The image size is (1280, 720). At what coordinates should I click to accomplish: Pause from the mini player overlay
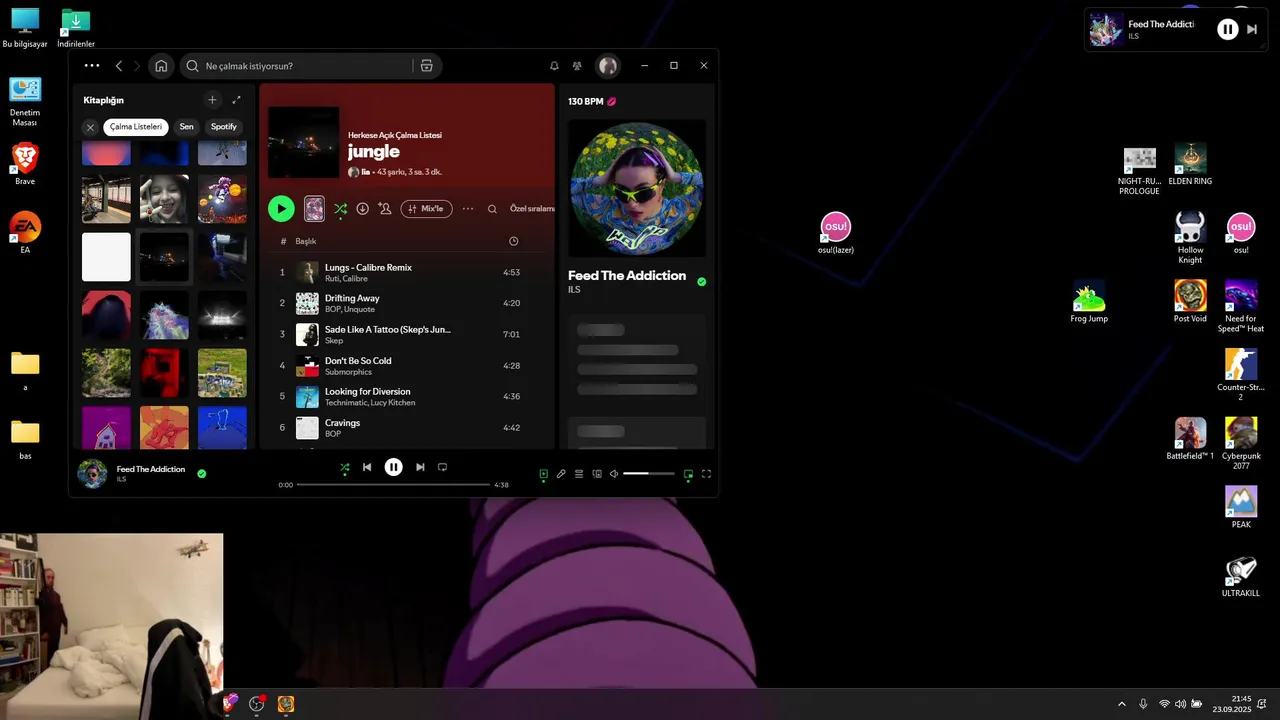(1228, 30)
